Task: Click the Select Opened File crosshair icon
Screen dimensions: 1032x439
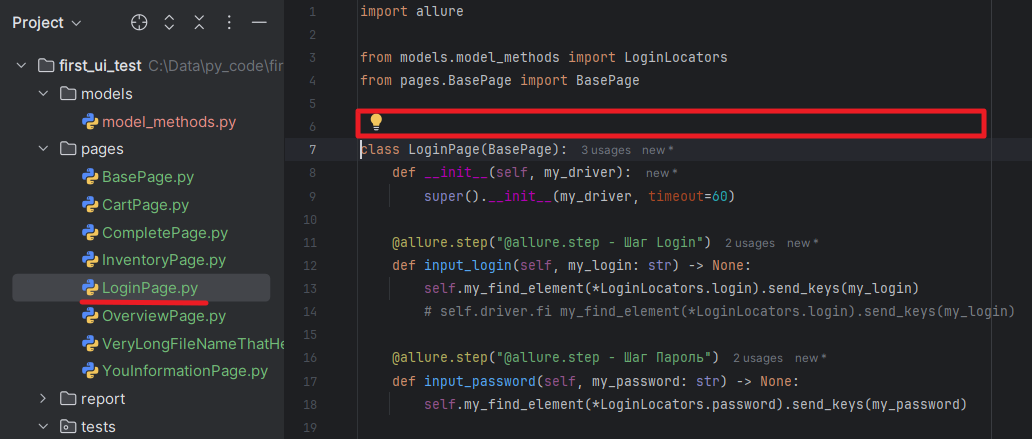Action: coord(139,23)
